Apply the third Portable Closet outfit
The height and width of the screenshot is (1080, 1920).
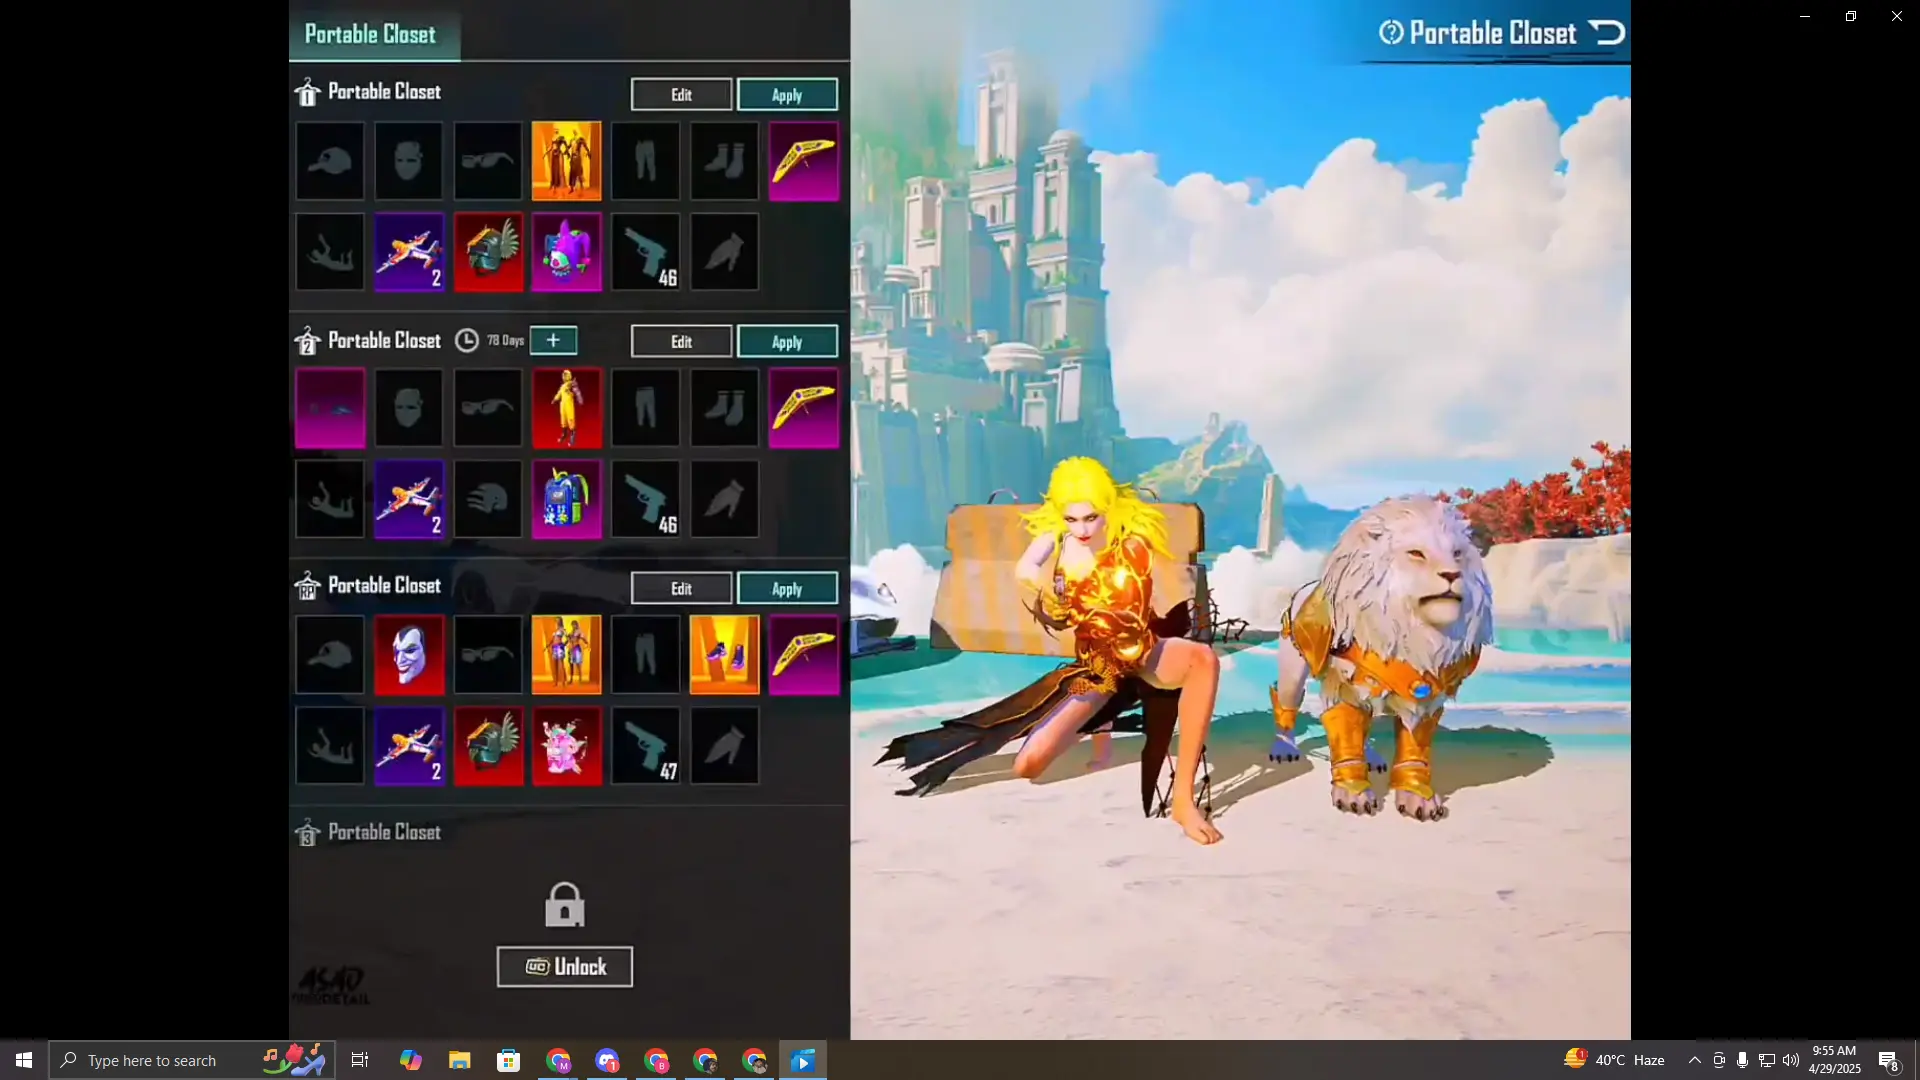pos(787,589)
